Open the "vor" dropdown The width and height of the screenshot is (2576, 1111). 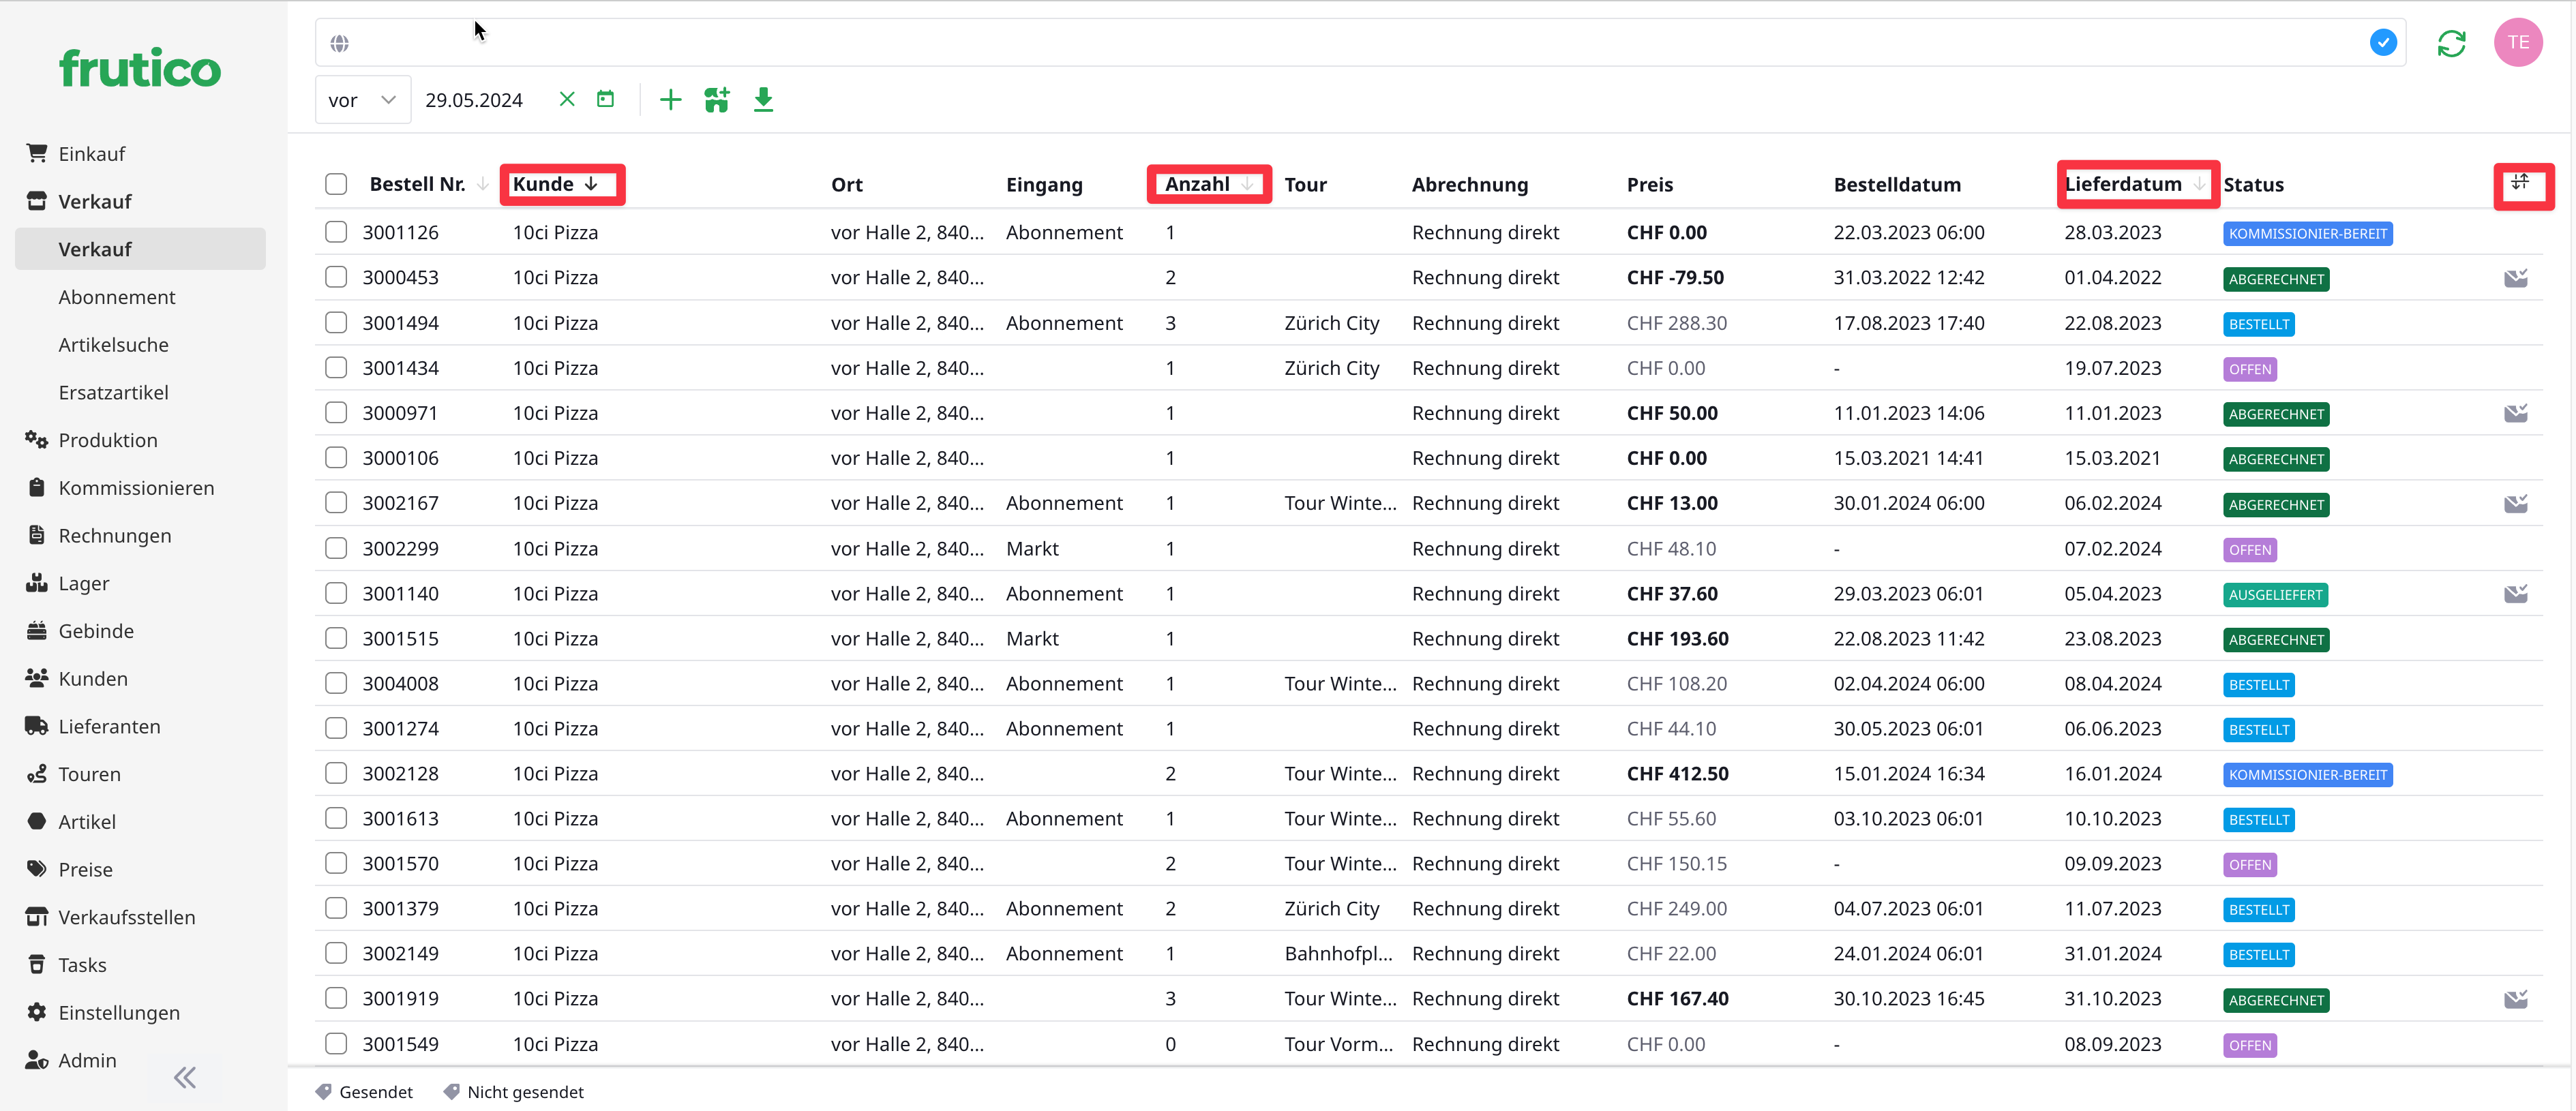[x=362, y=100]
